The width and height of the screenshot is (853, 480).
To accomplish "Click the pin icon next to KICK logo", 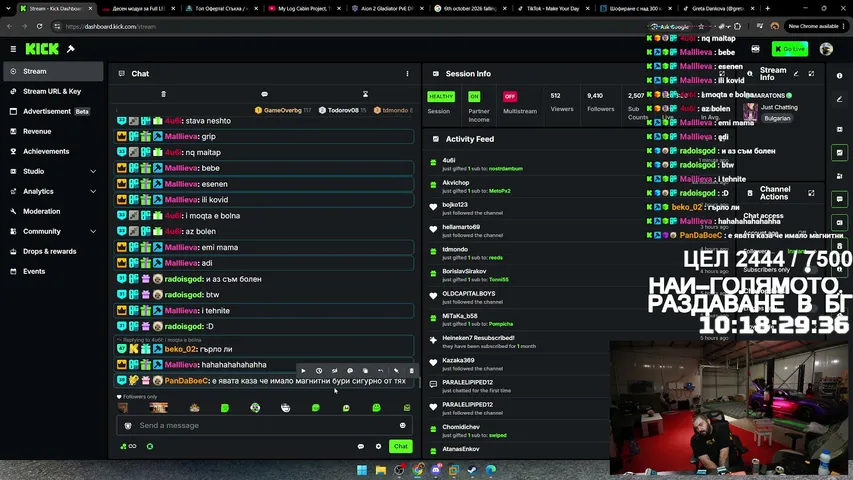I will (70, 49).
